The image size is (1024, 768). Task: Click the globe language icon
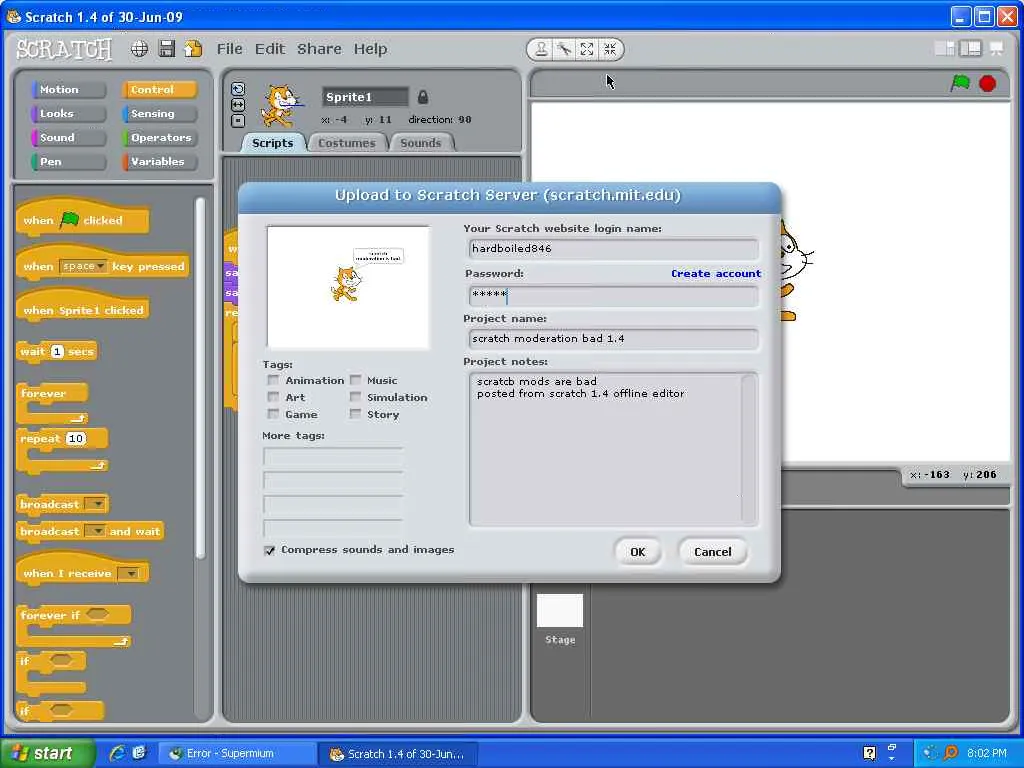(x=139, y=49)
